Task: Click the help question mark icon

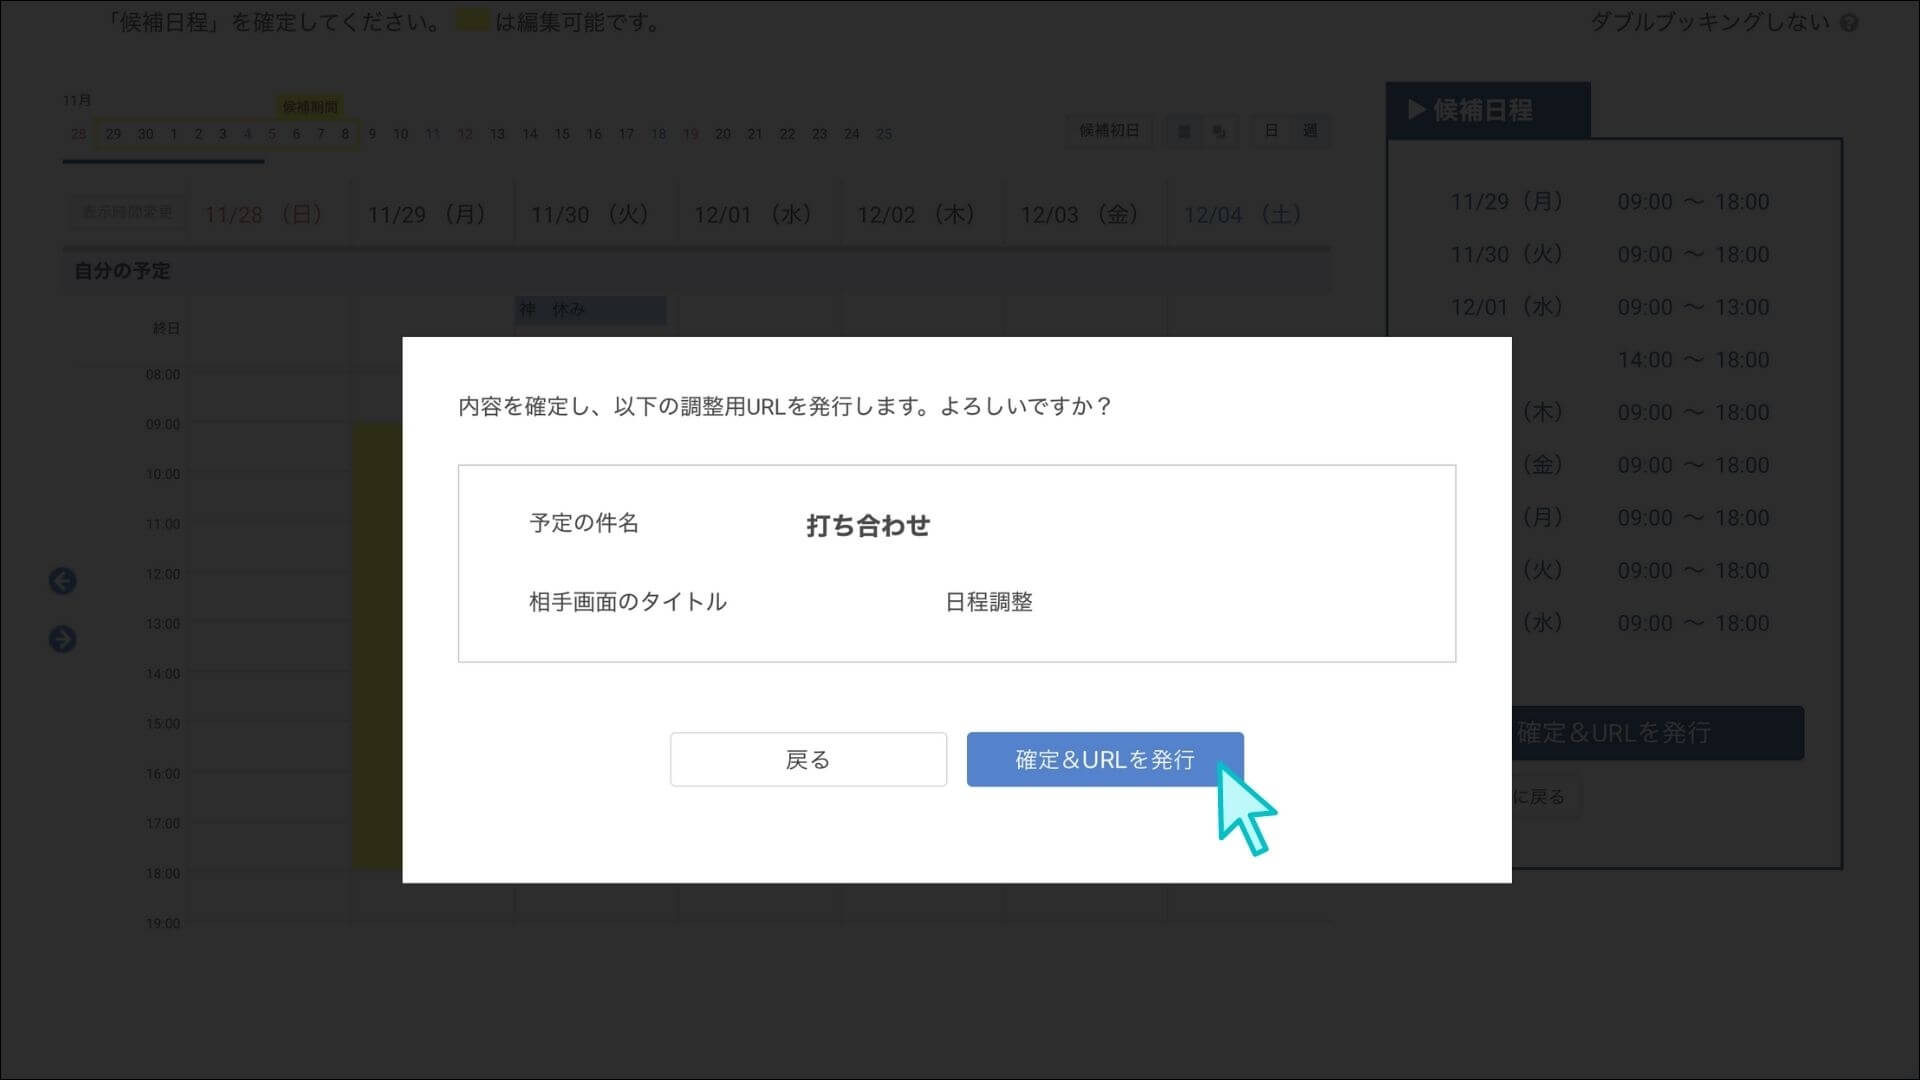Action: click(x=1849, y=22)
